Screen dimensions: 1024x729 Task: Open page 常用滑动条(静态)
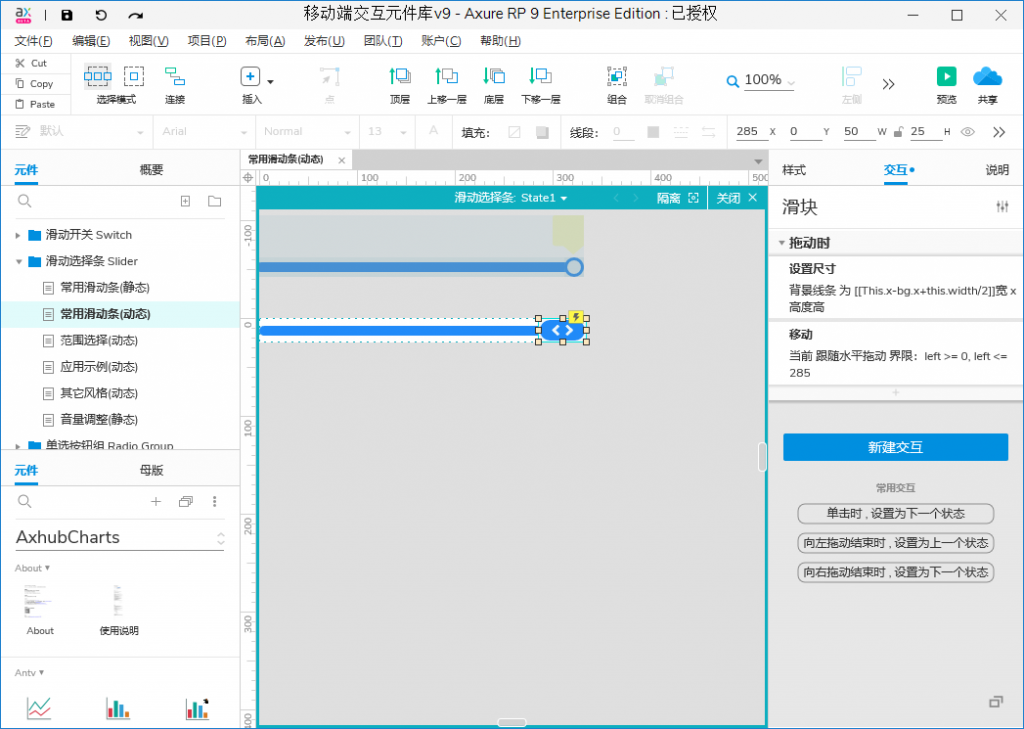point(105,287)
